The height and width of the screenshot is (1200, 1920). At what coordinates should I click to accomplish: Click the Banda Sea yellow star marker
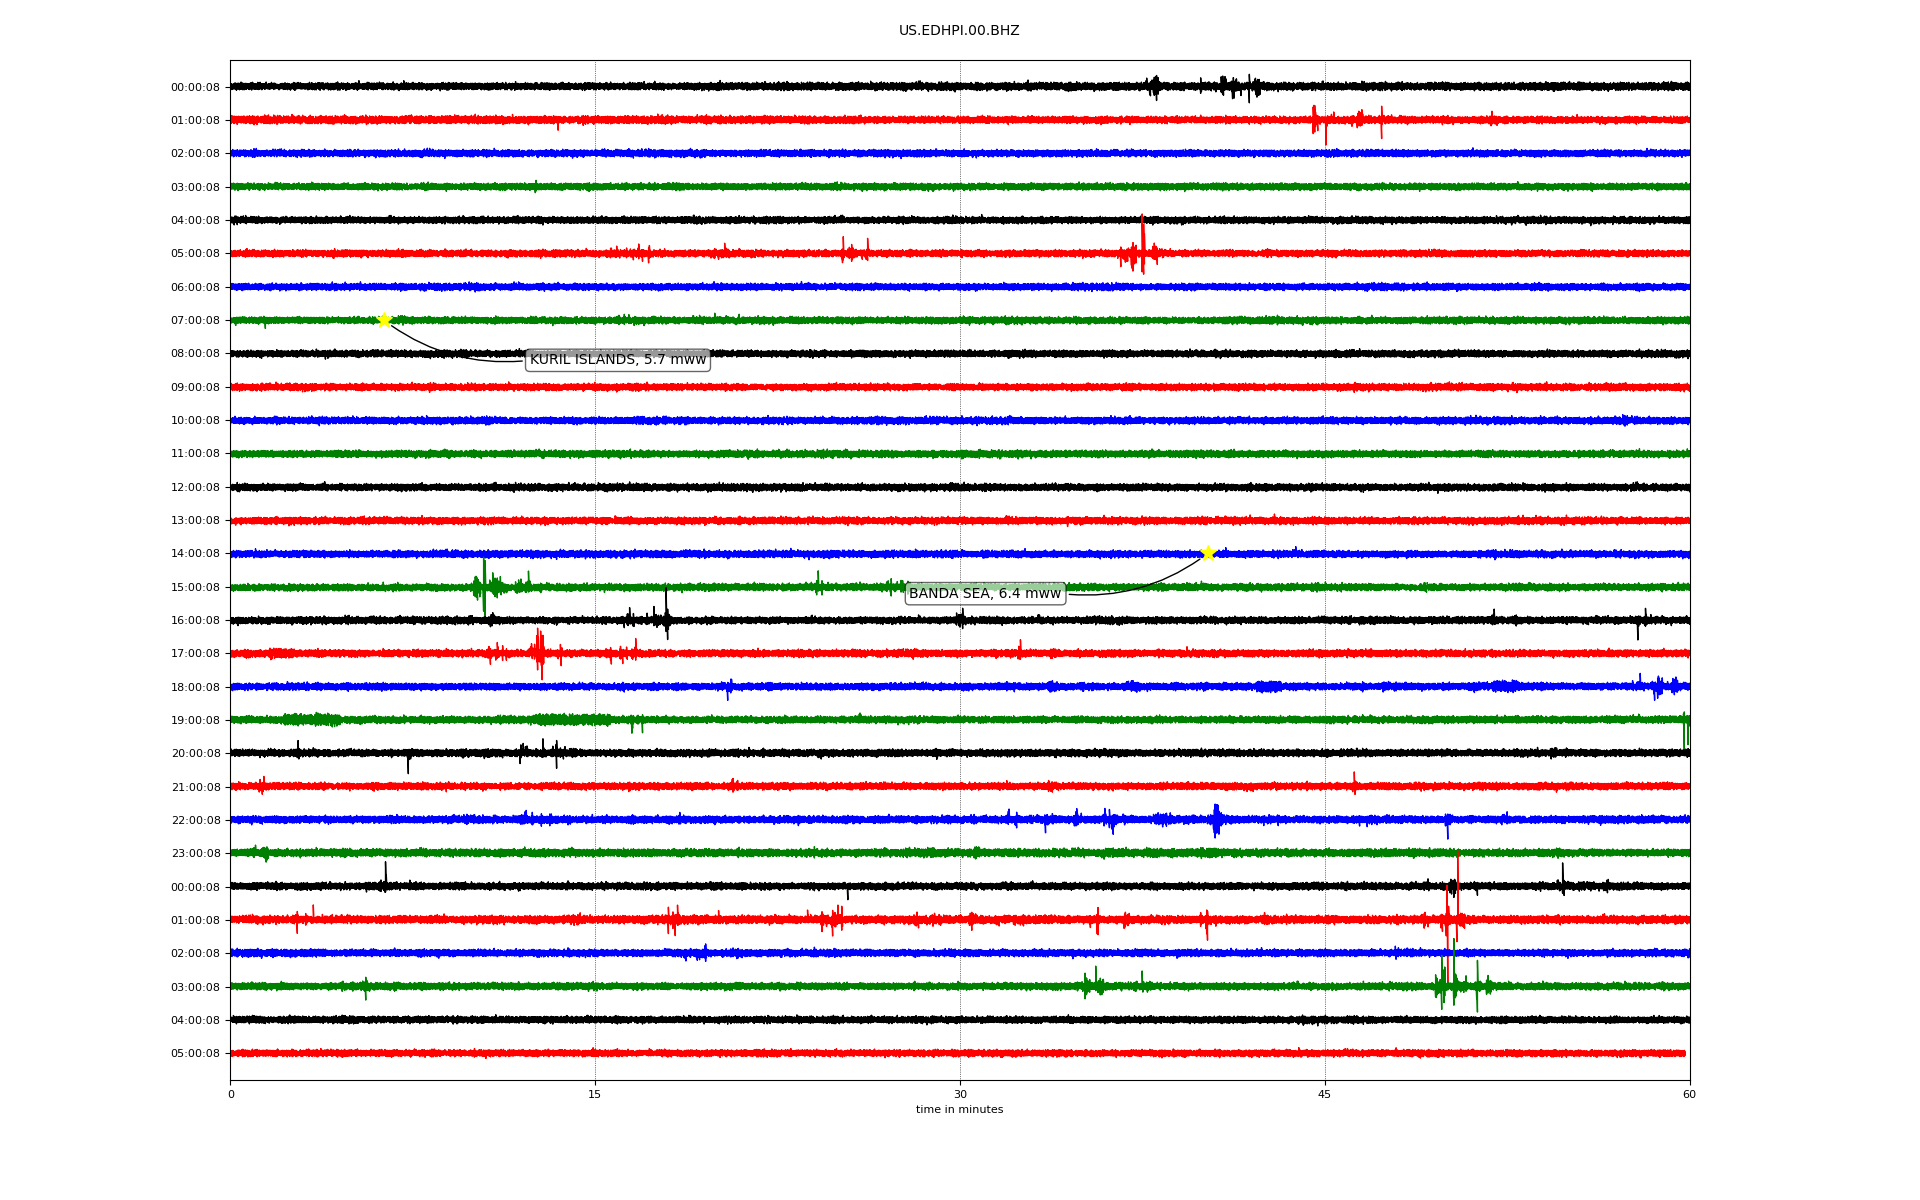click(x=1208, y=553)
